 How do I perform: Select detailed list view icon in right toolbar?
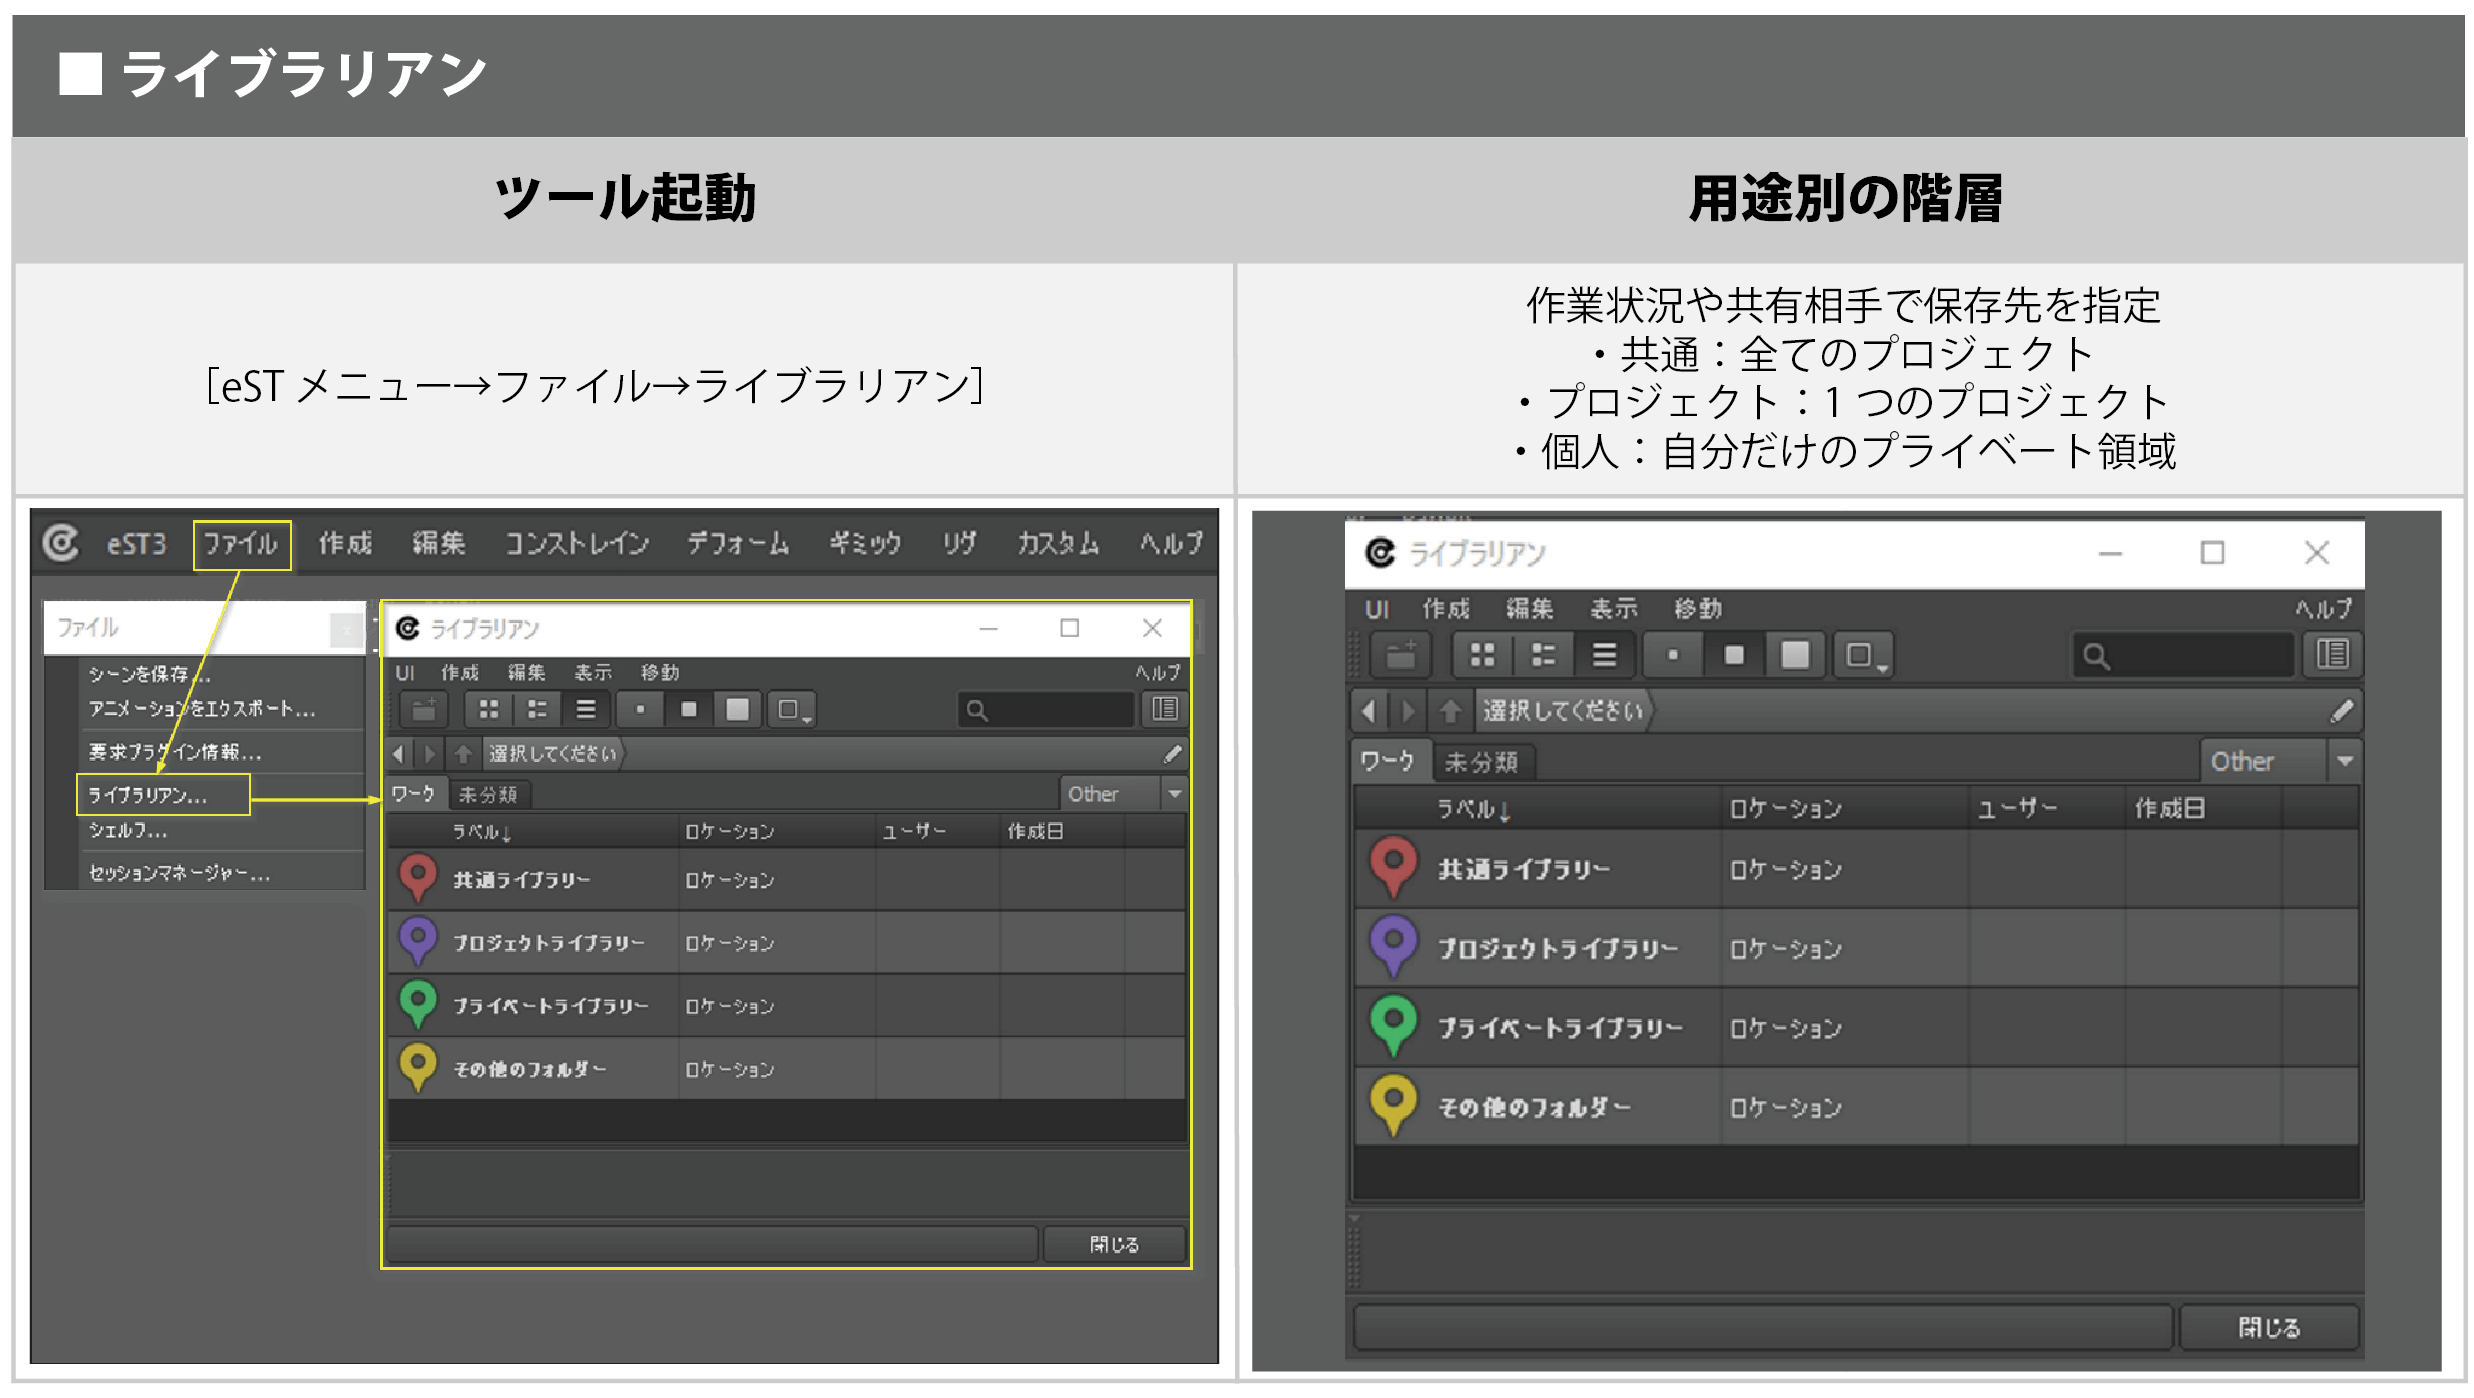1543,656
